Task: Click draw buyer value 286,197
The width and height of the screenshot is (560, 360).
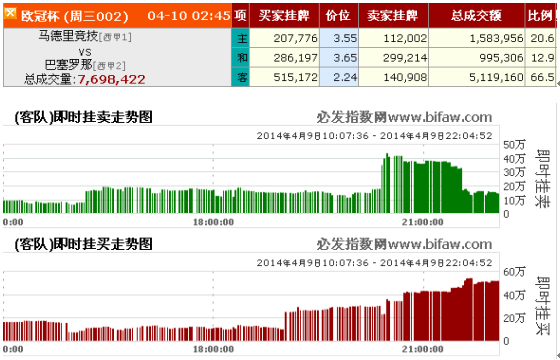Action: (295, 58)
